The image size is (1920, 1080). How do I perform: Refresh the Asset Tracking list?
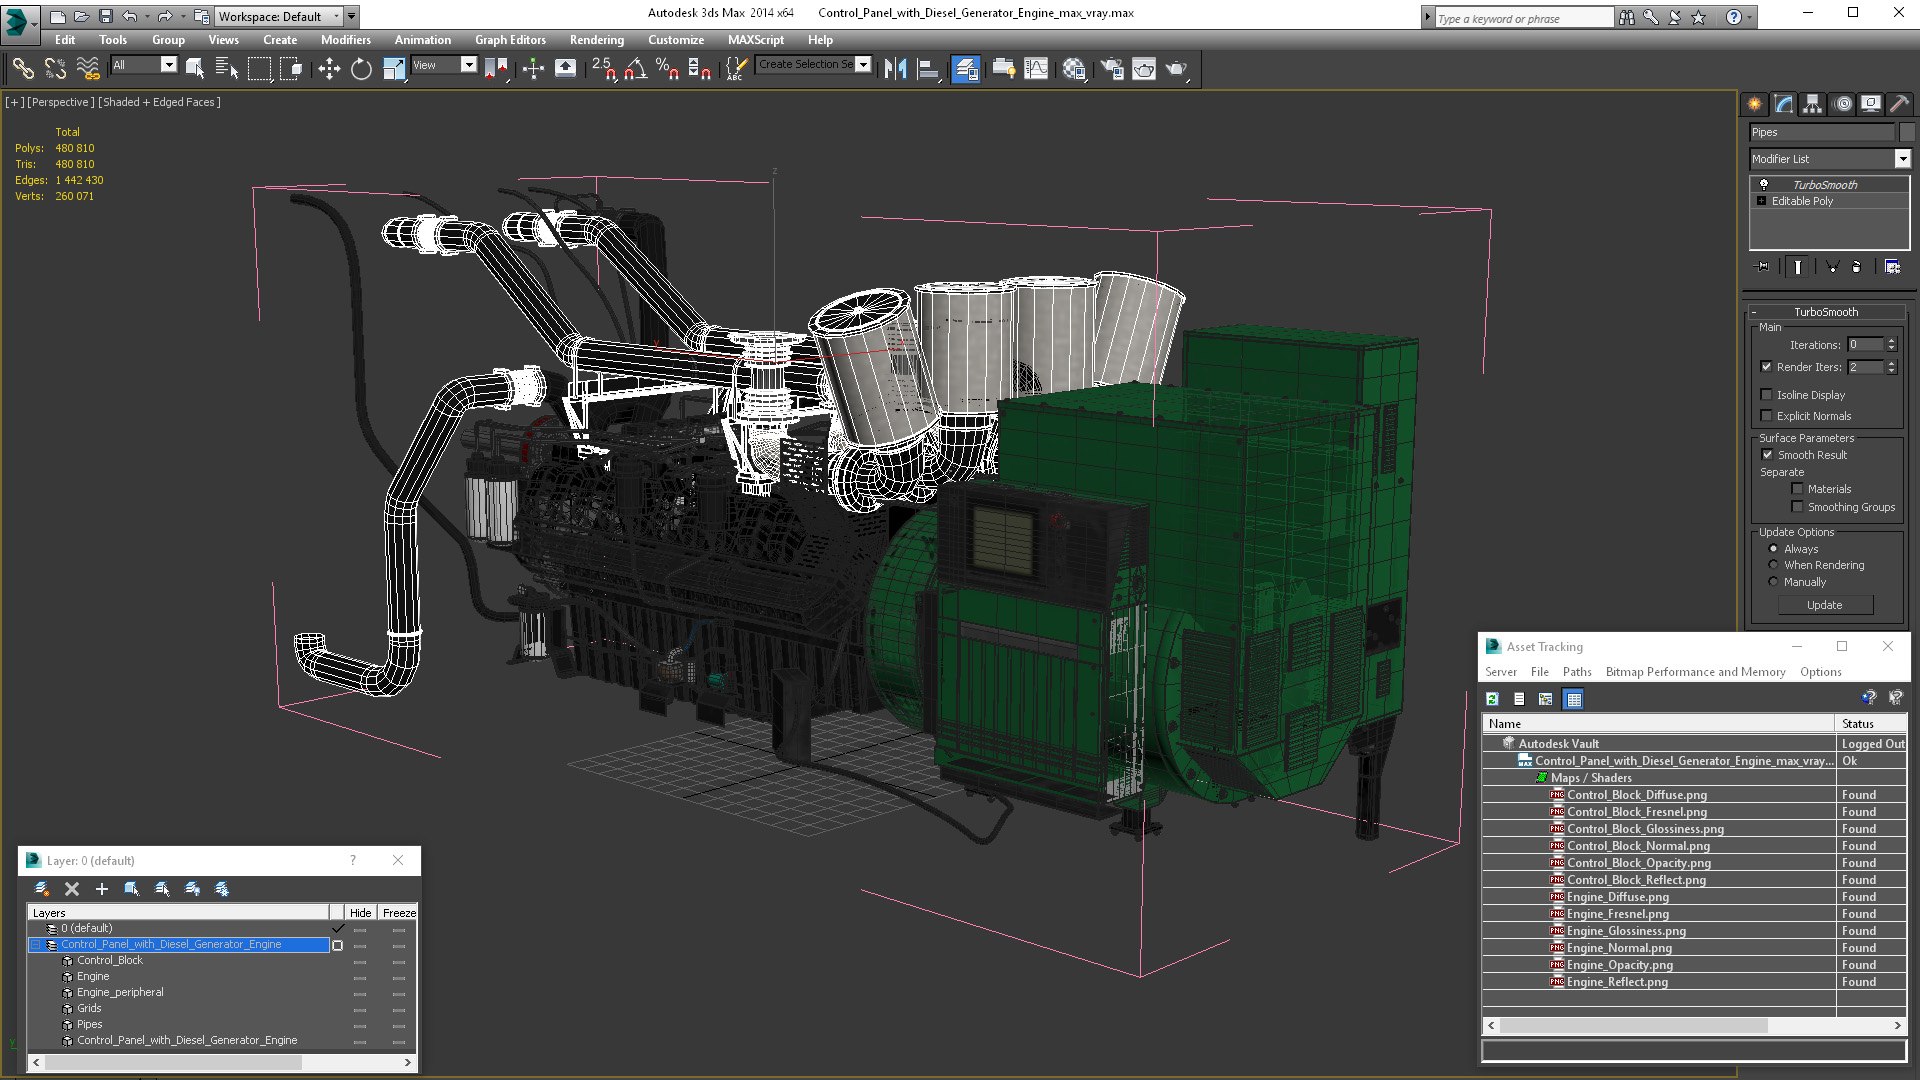coord(1492,699)
